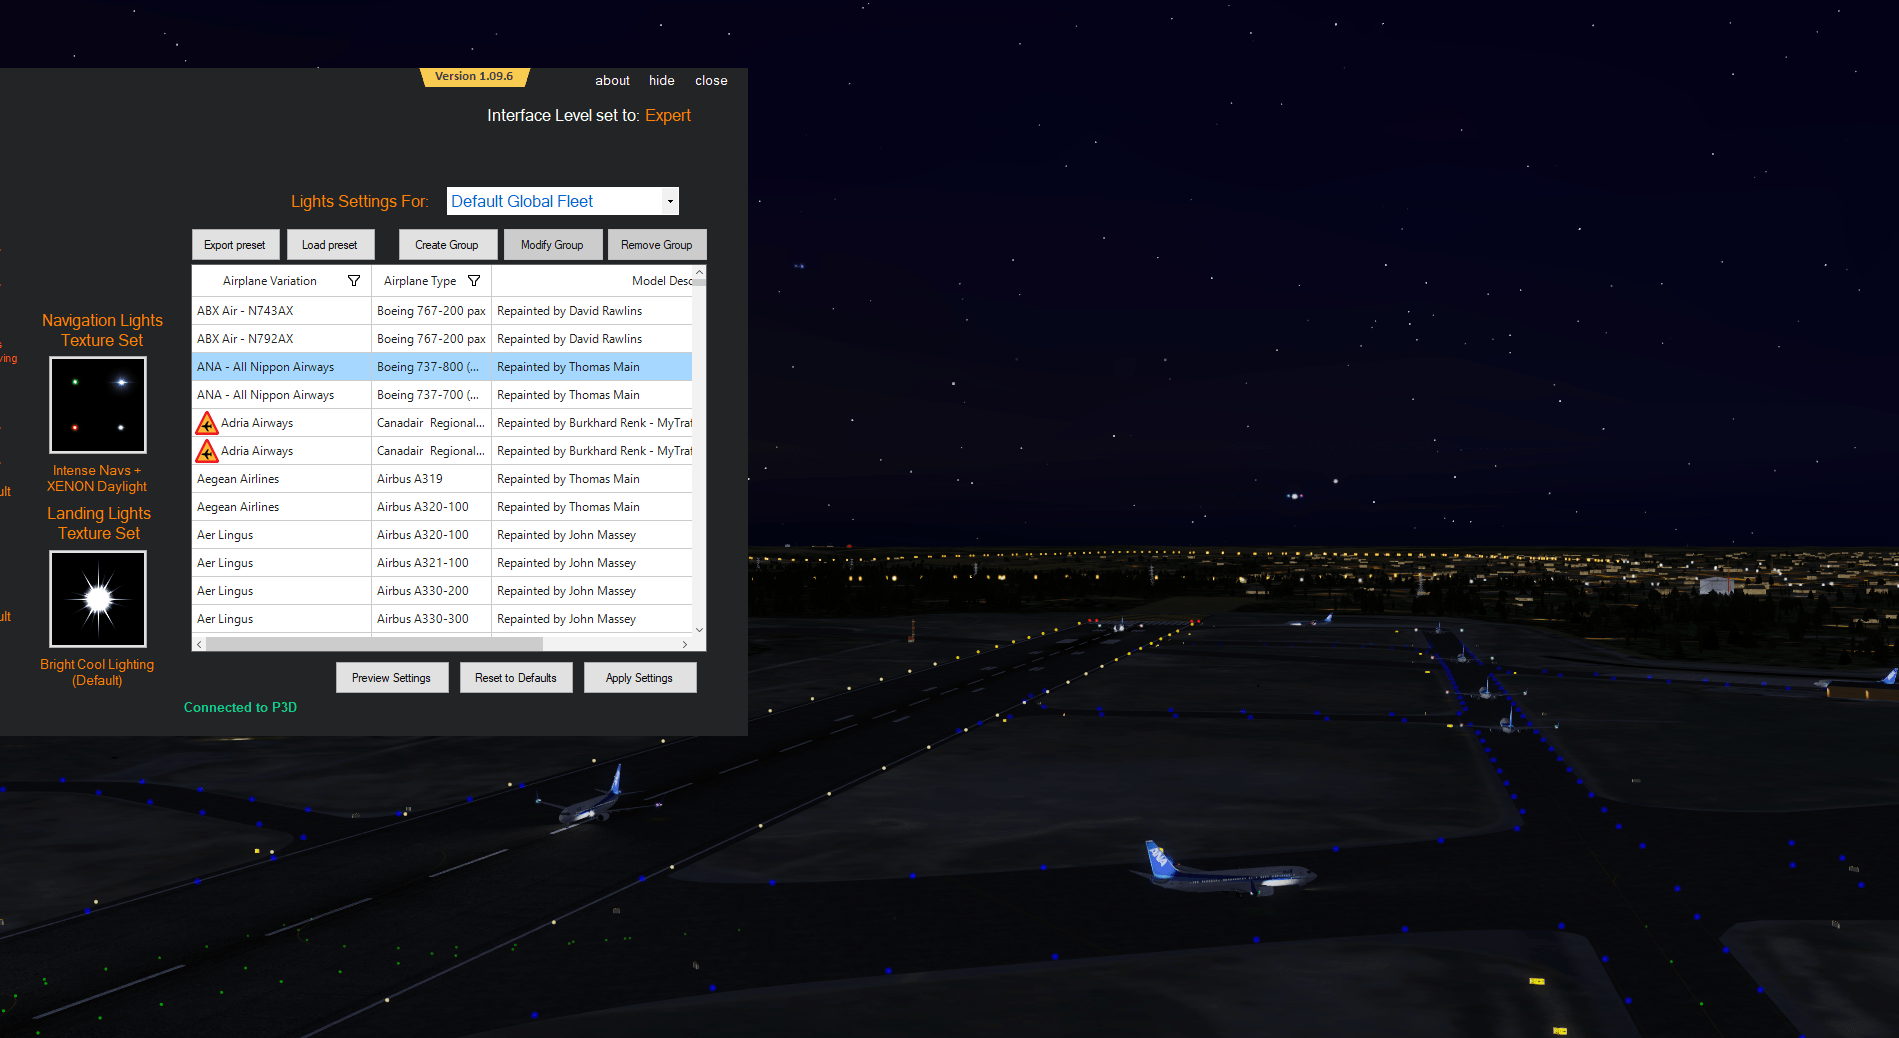The image size is (1899, 1038).
Task: Select the ANA Boeing 737-700 row
Action: [x=442, y=395]
